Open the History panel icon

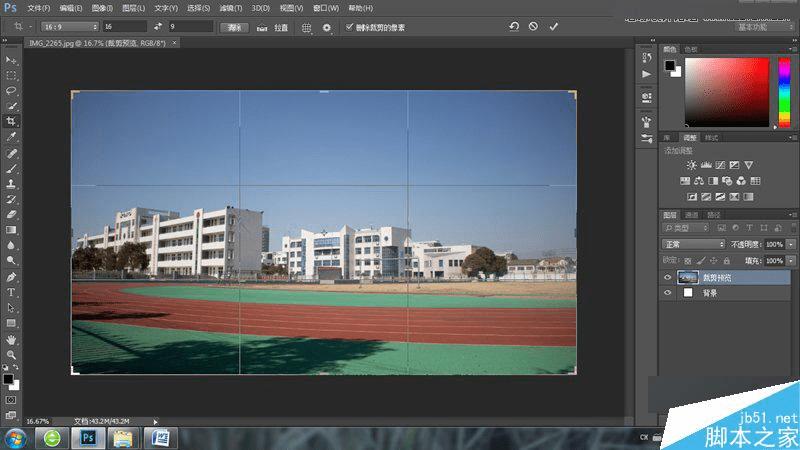pos(646,58)
